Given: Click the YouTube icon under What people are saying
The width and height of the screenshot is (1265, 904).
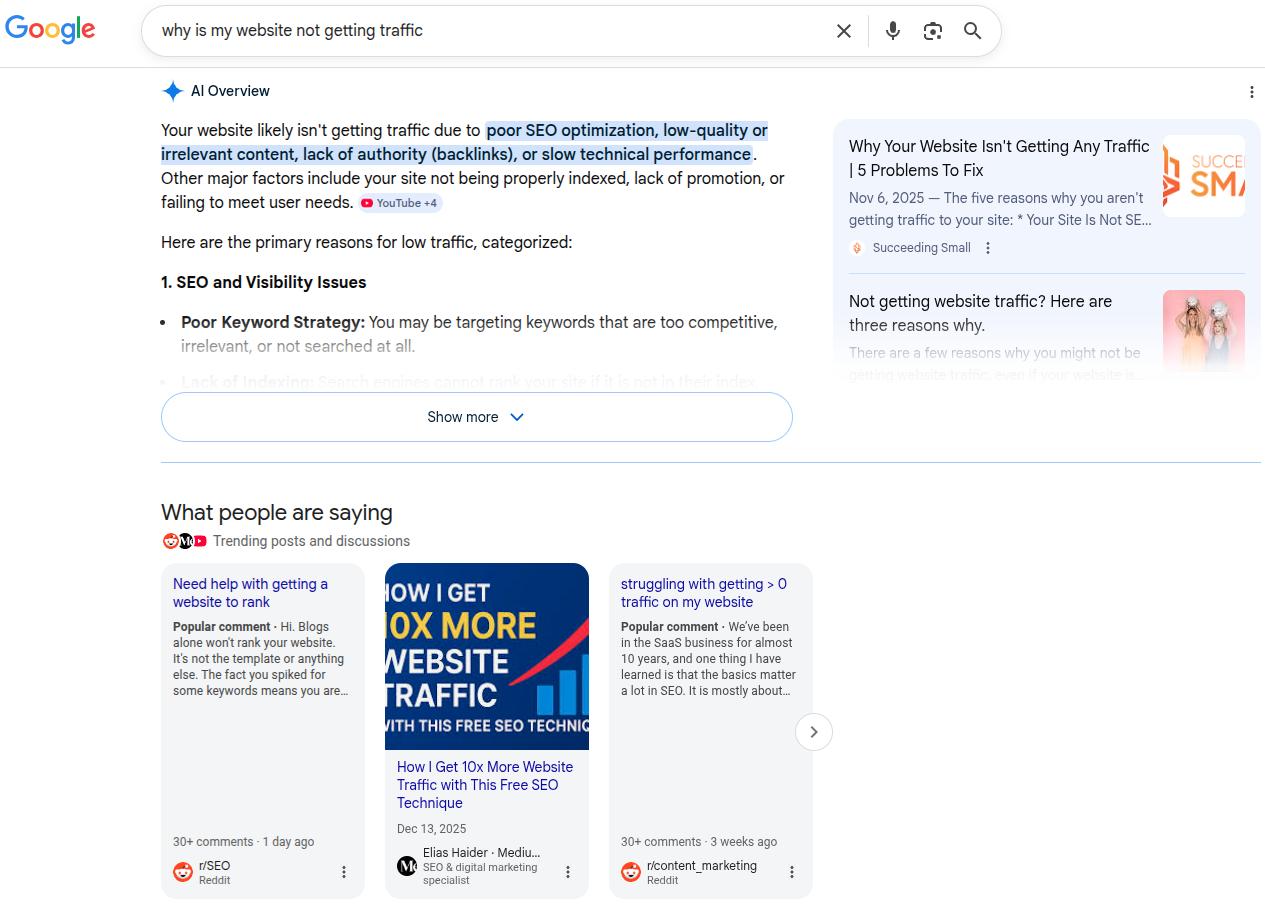Looking at the screenshot, I should coord(200,540).
